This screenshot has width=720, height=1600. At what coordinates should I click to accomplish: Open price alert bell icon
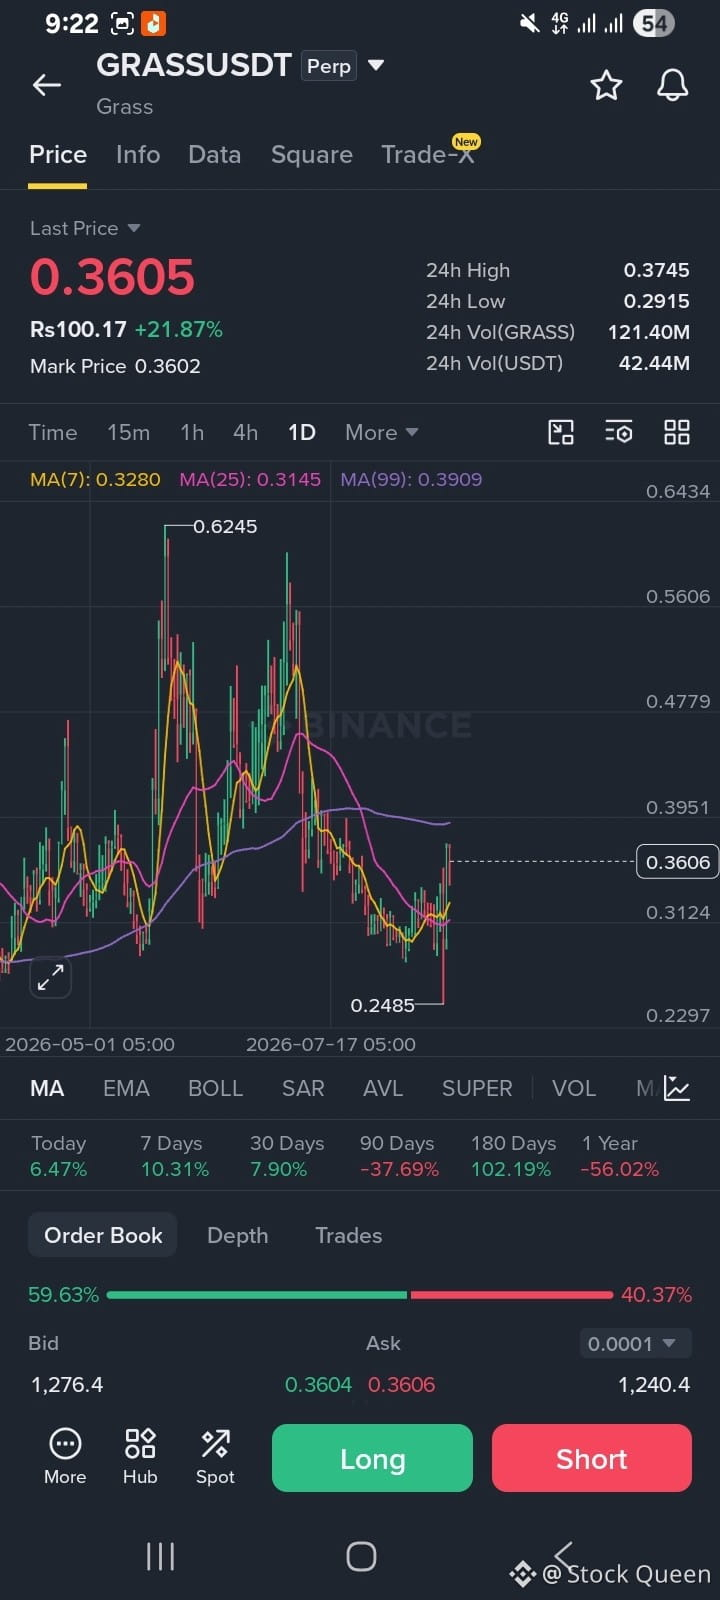[672, 85]
